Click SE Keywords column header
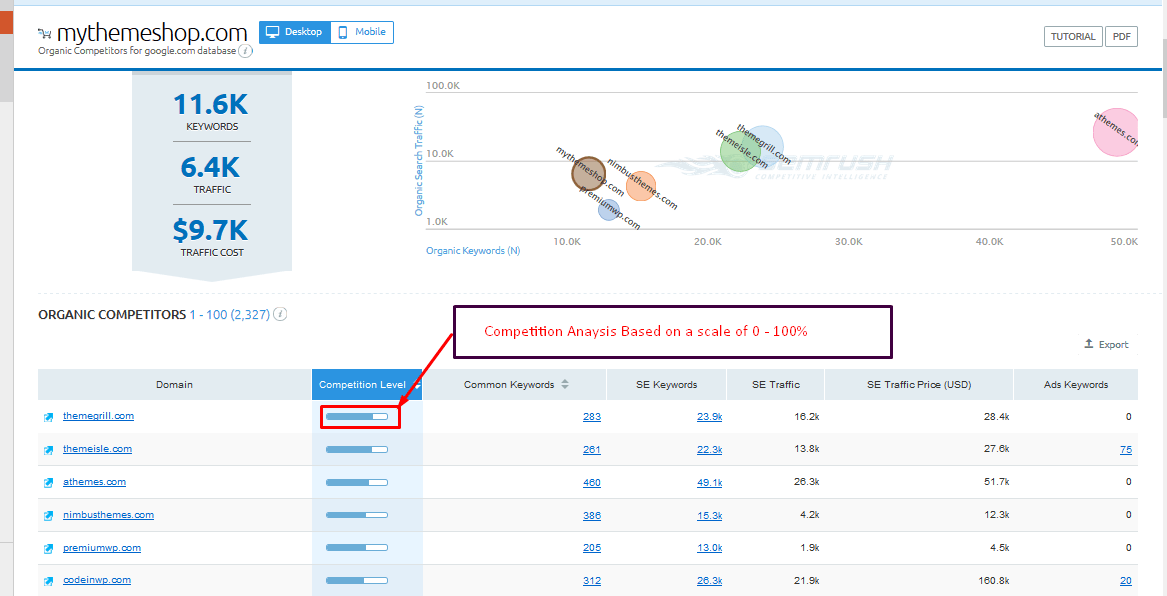Viewport: 1167px width, 596px height. click(666, 385)
